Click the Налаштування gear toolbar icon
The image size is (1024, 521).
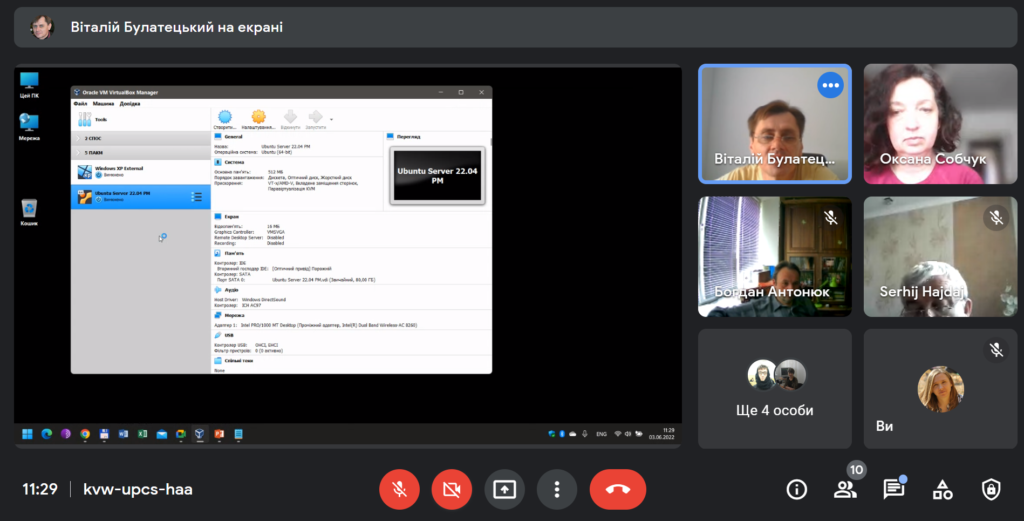coord(259,119)
